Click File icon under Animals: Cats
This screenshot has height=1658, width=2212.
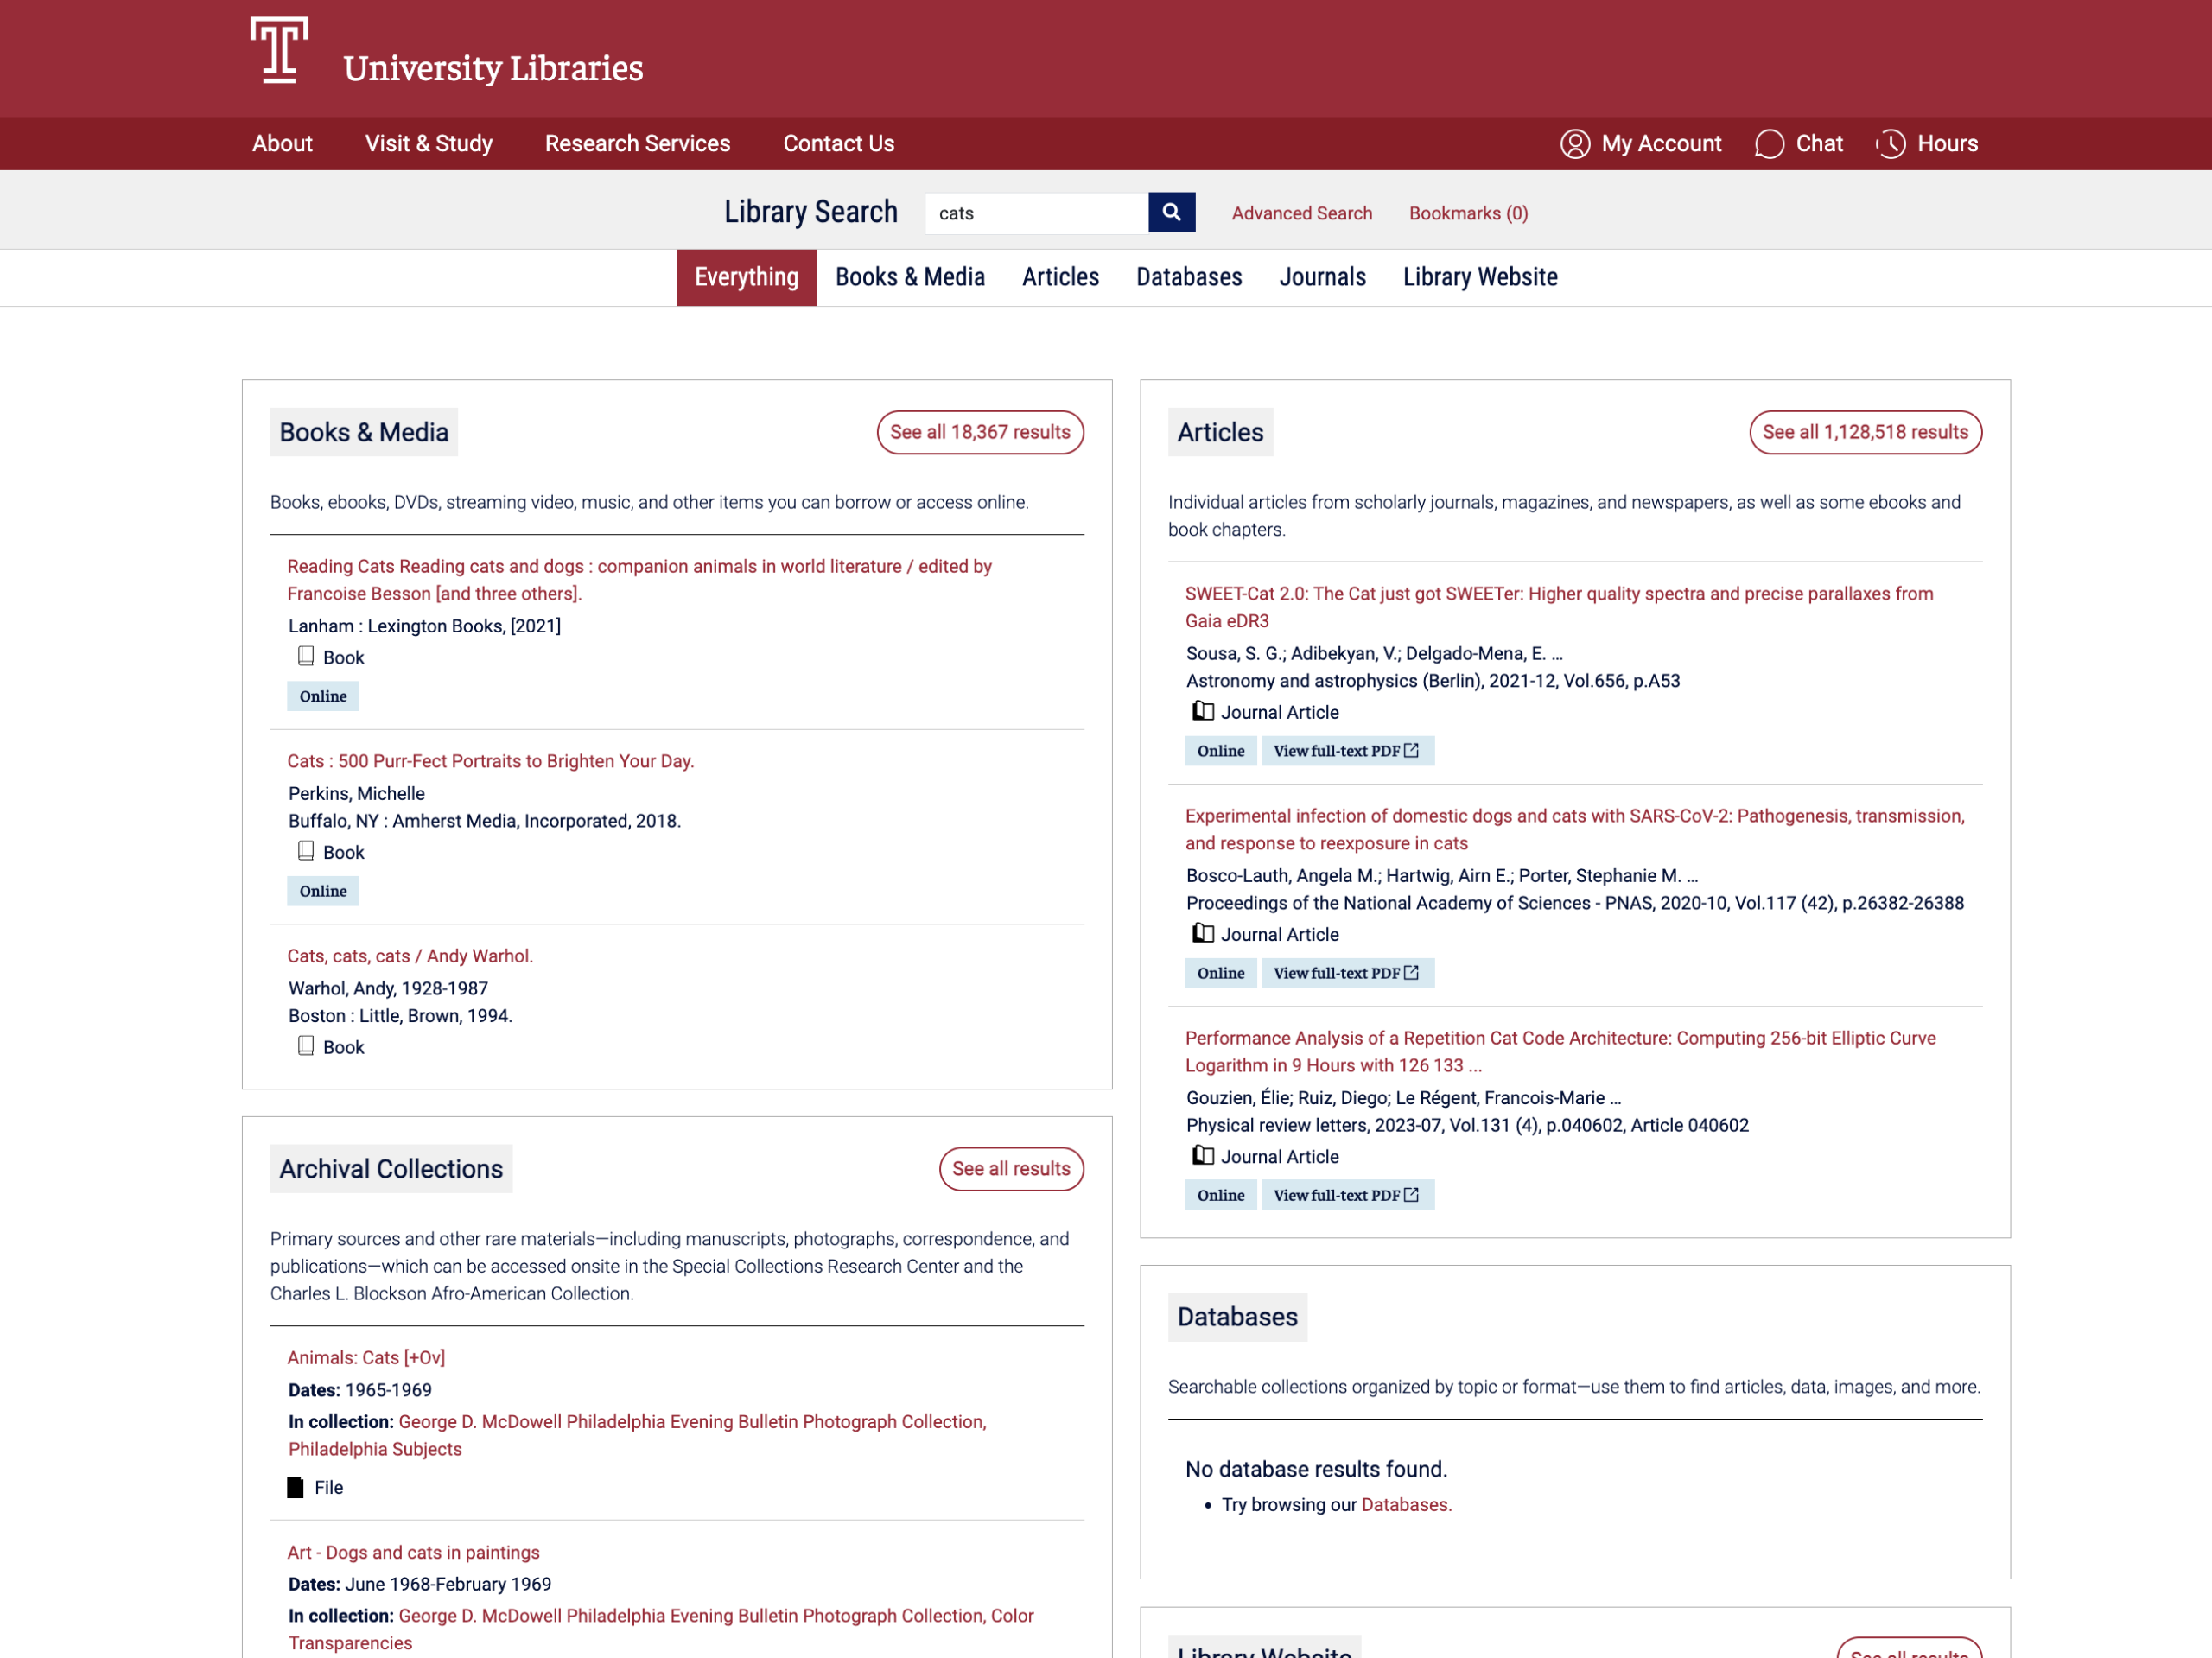pos(295,1487)
